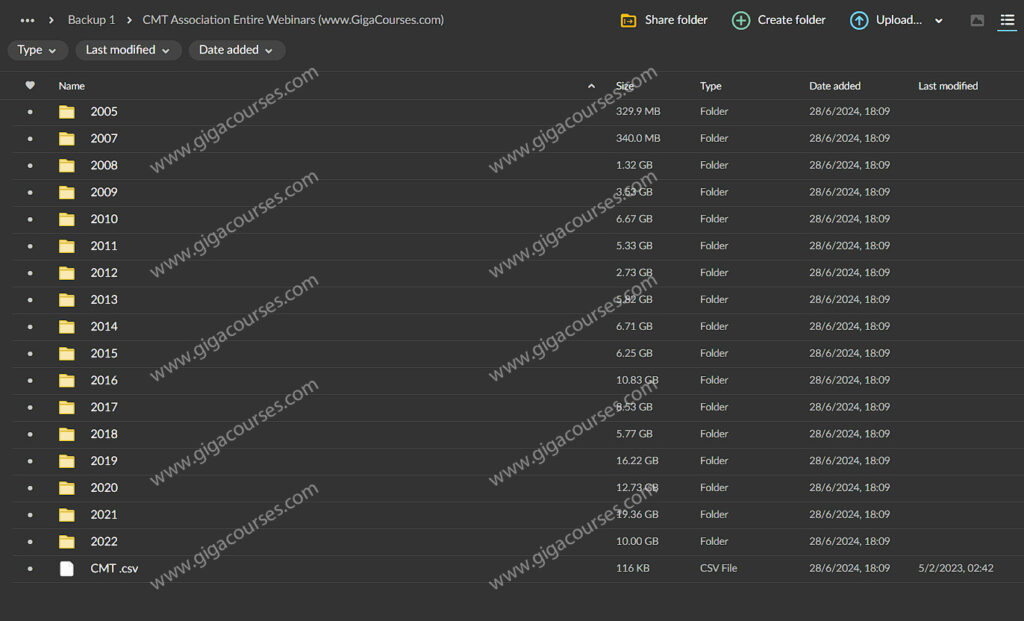Toggle favorite dot for folder 2016
This screenshot has width=1024, height=621.
tap(30, 381)
